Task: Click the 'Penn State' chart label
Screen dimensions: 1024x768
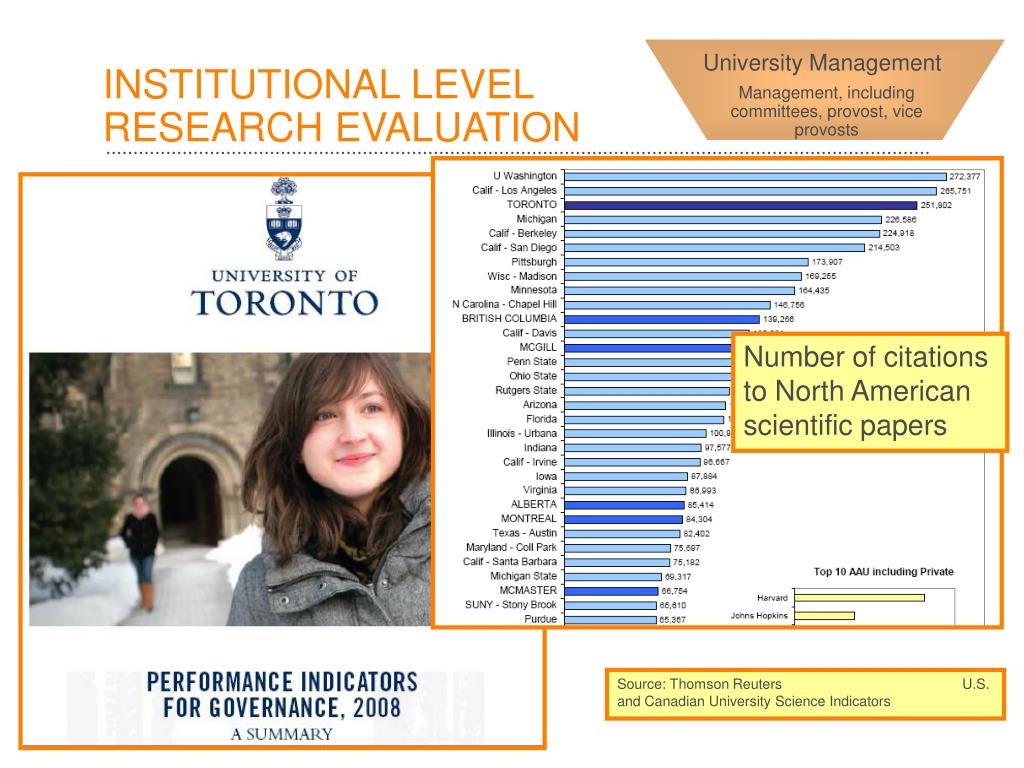Action: pyautogui.click(x=532, y=362)
